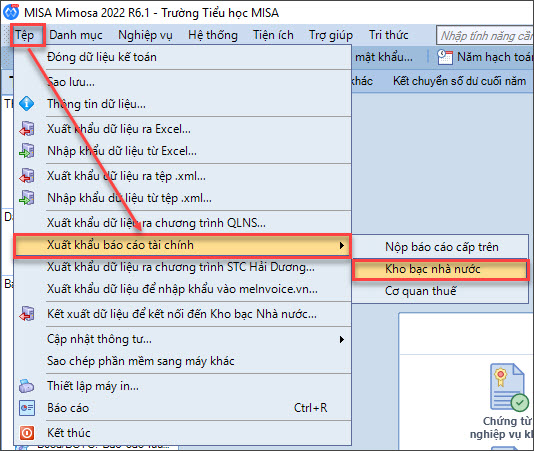534x451 pixels.
Task: Select Xuất khẩu báo cáo tài chính entry
Action: 183,245
